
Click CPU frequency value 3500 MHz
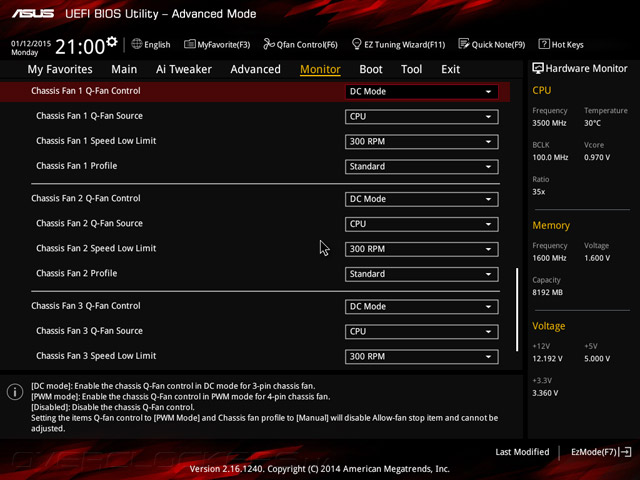[549, 123]
